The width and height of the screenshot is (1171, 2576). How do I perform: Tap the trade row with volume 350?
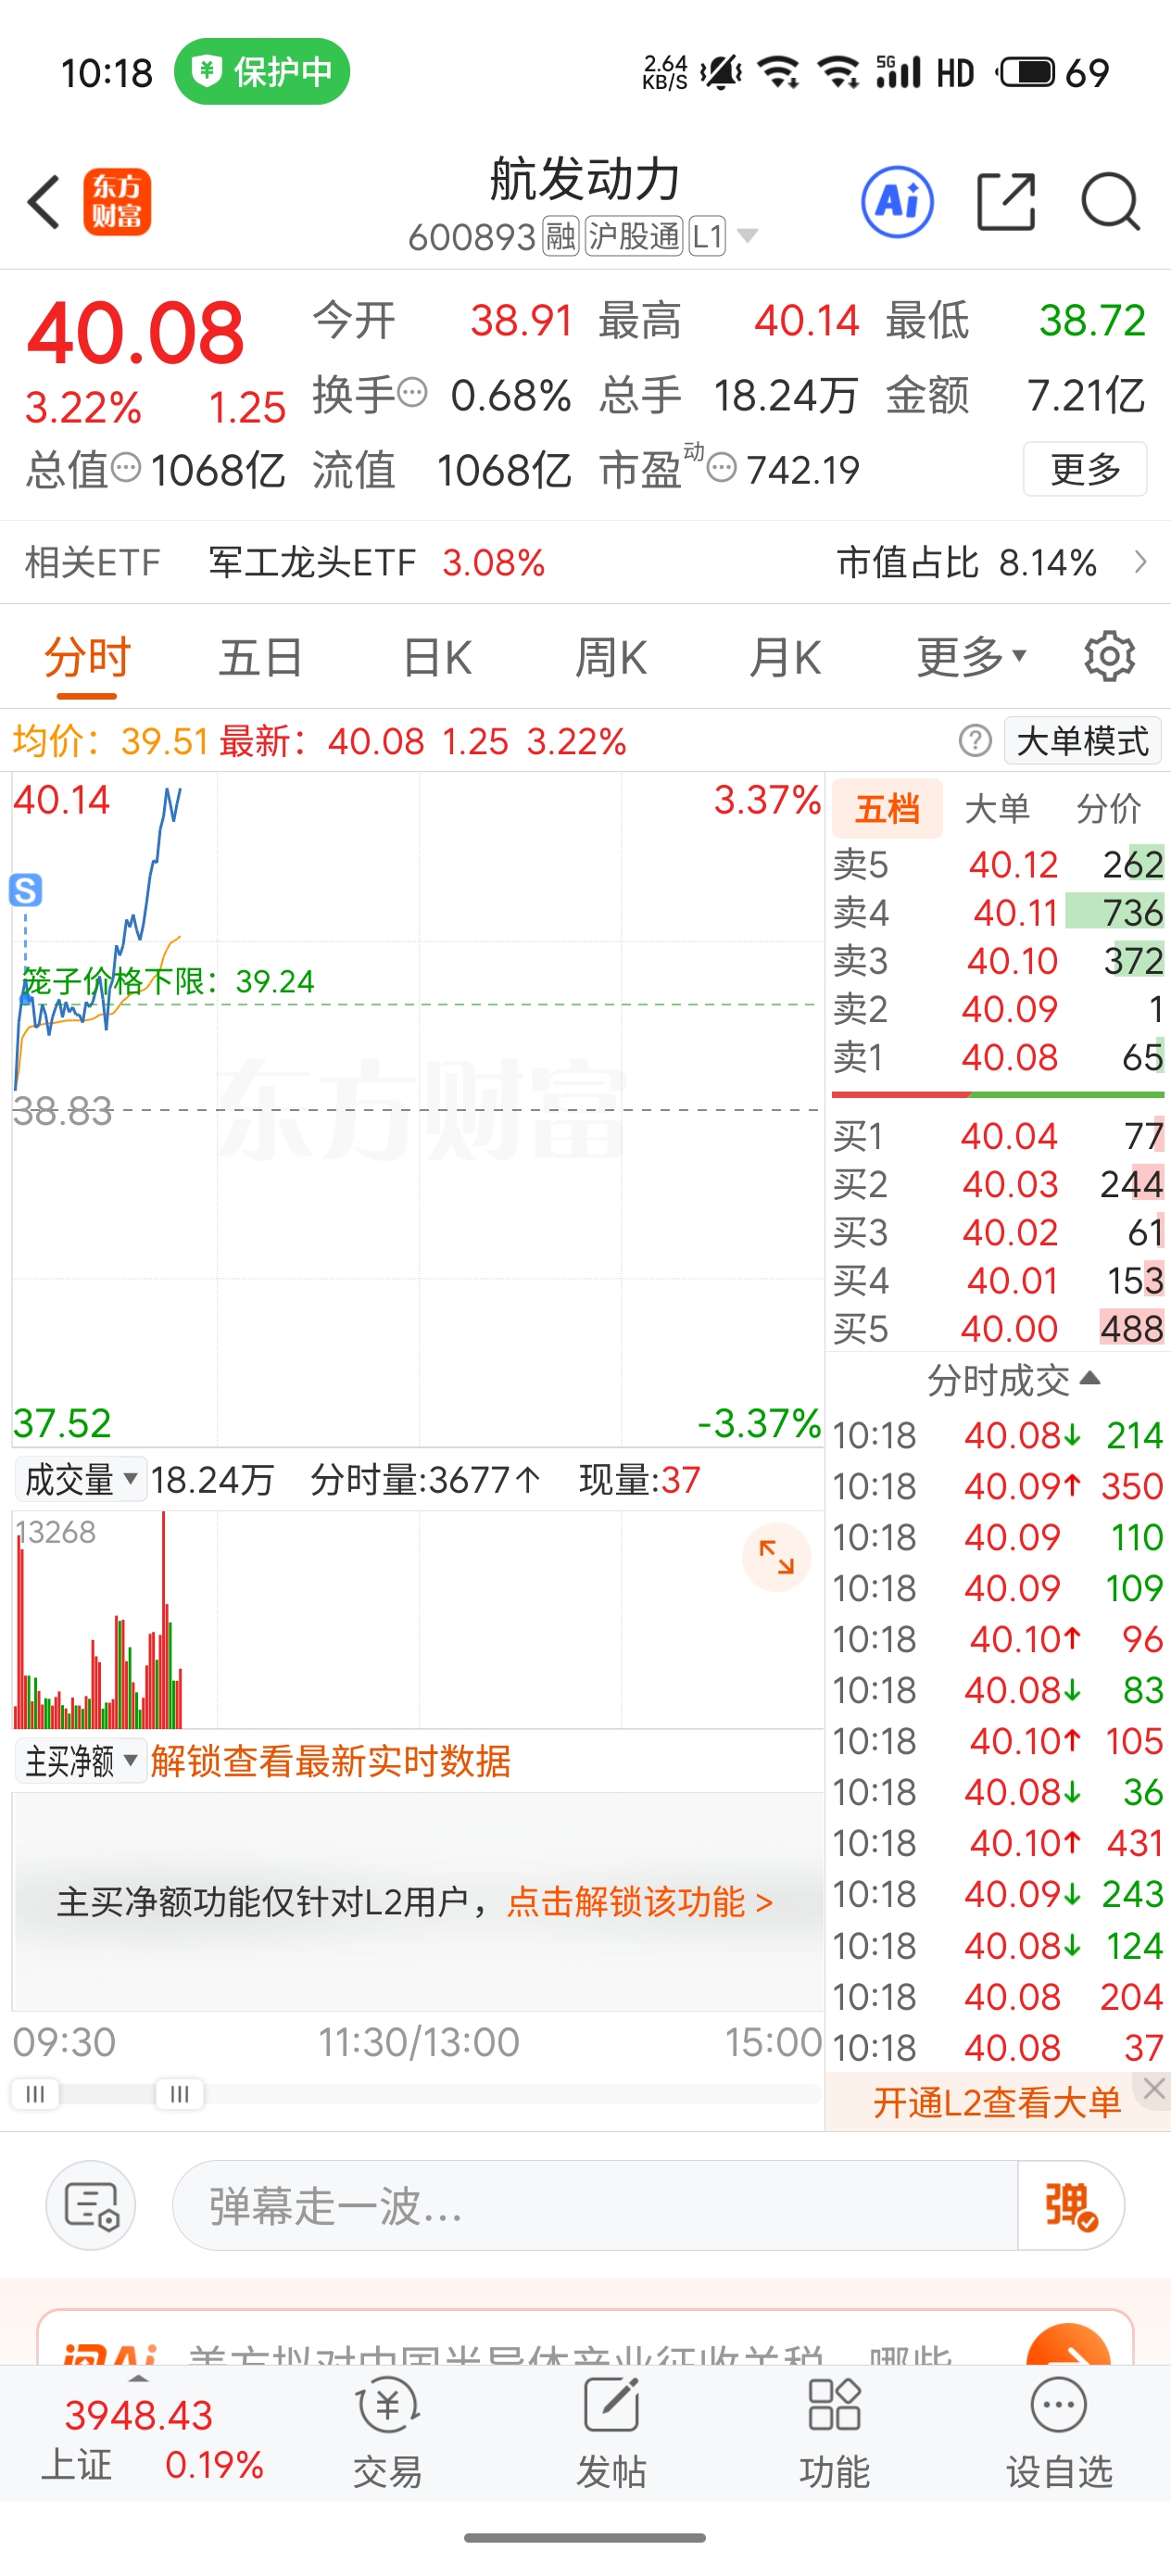coord(998,1486)
